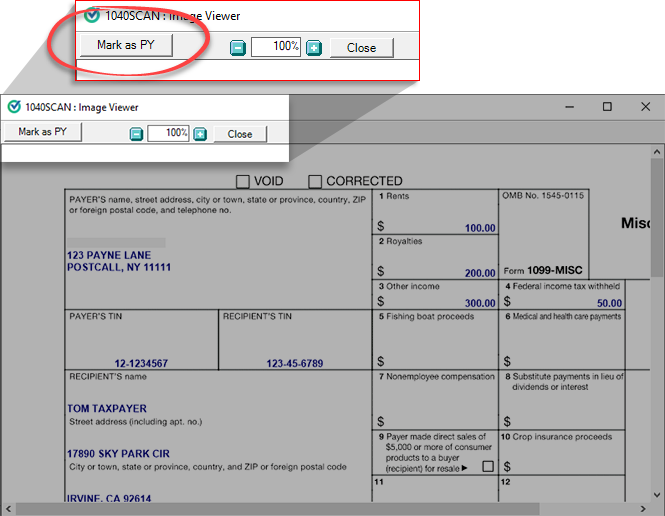Click the vertical scrollbar thumb
This screenshot has width=665, height=516.
point(657,218)
